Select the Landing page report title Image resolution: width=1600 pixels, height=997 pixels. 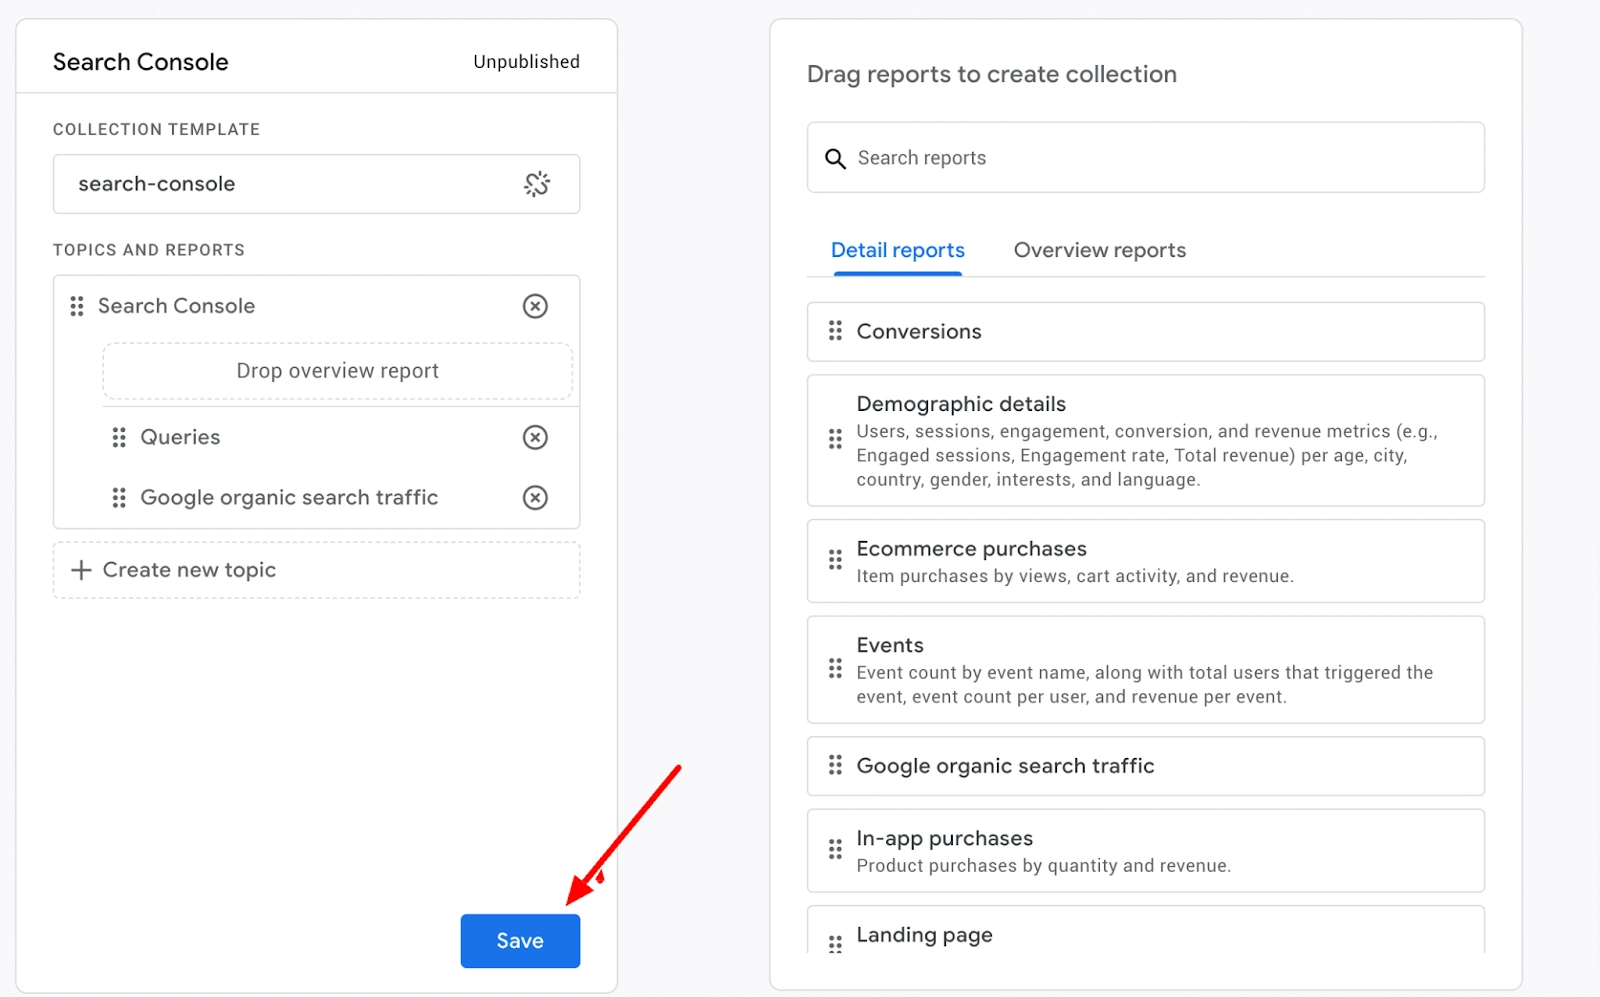click(x=924, y=935)
